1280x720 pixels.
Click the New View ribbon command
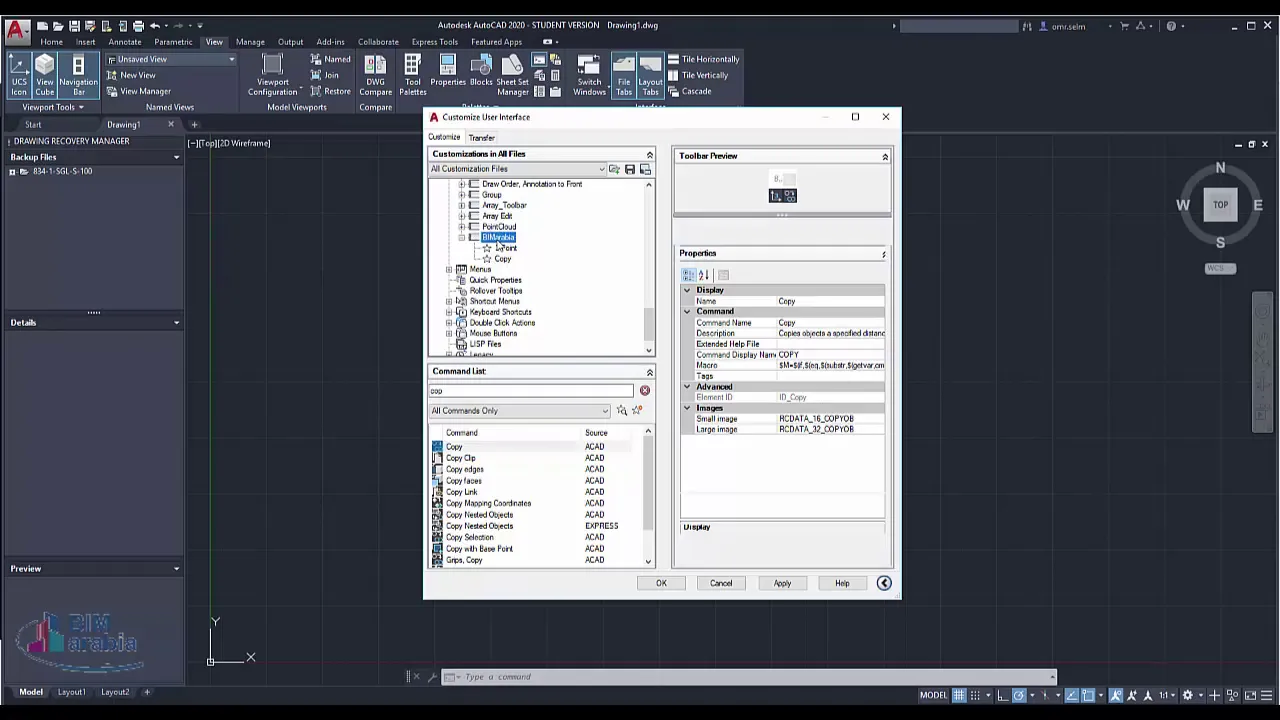[x=131, y=75]
